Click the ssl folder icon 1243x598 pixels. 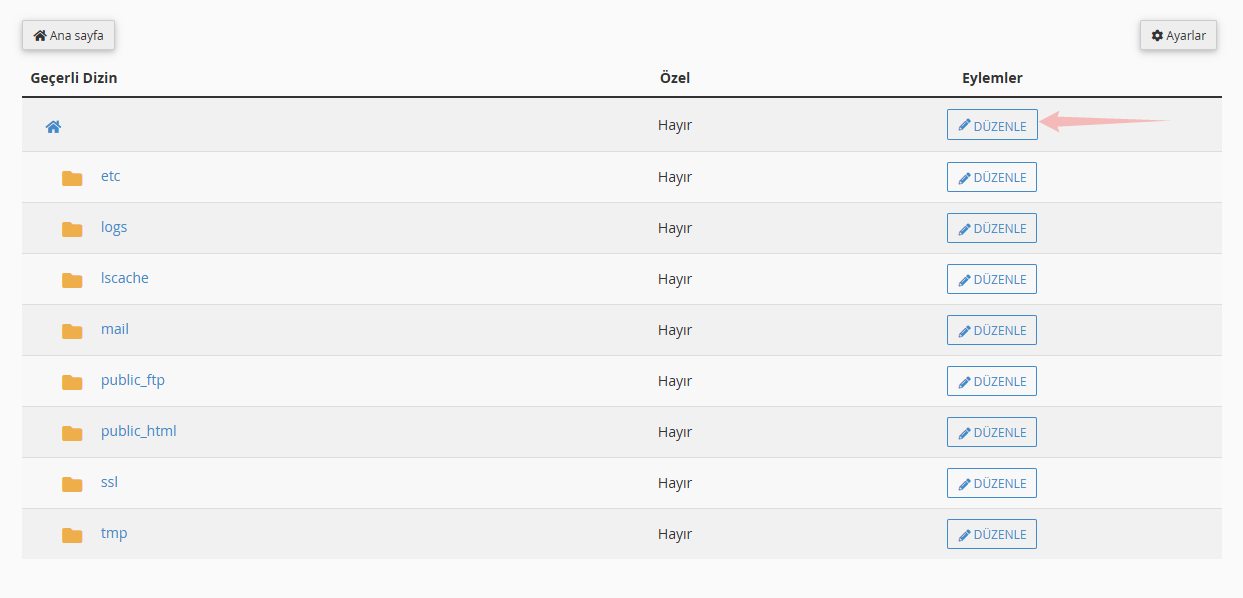pos(72,484)
